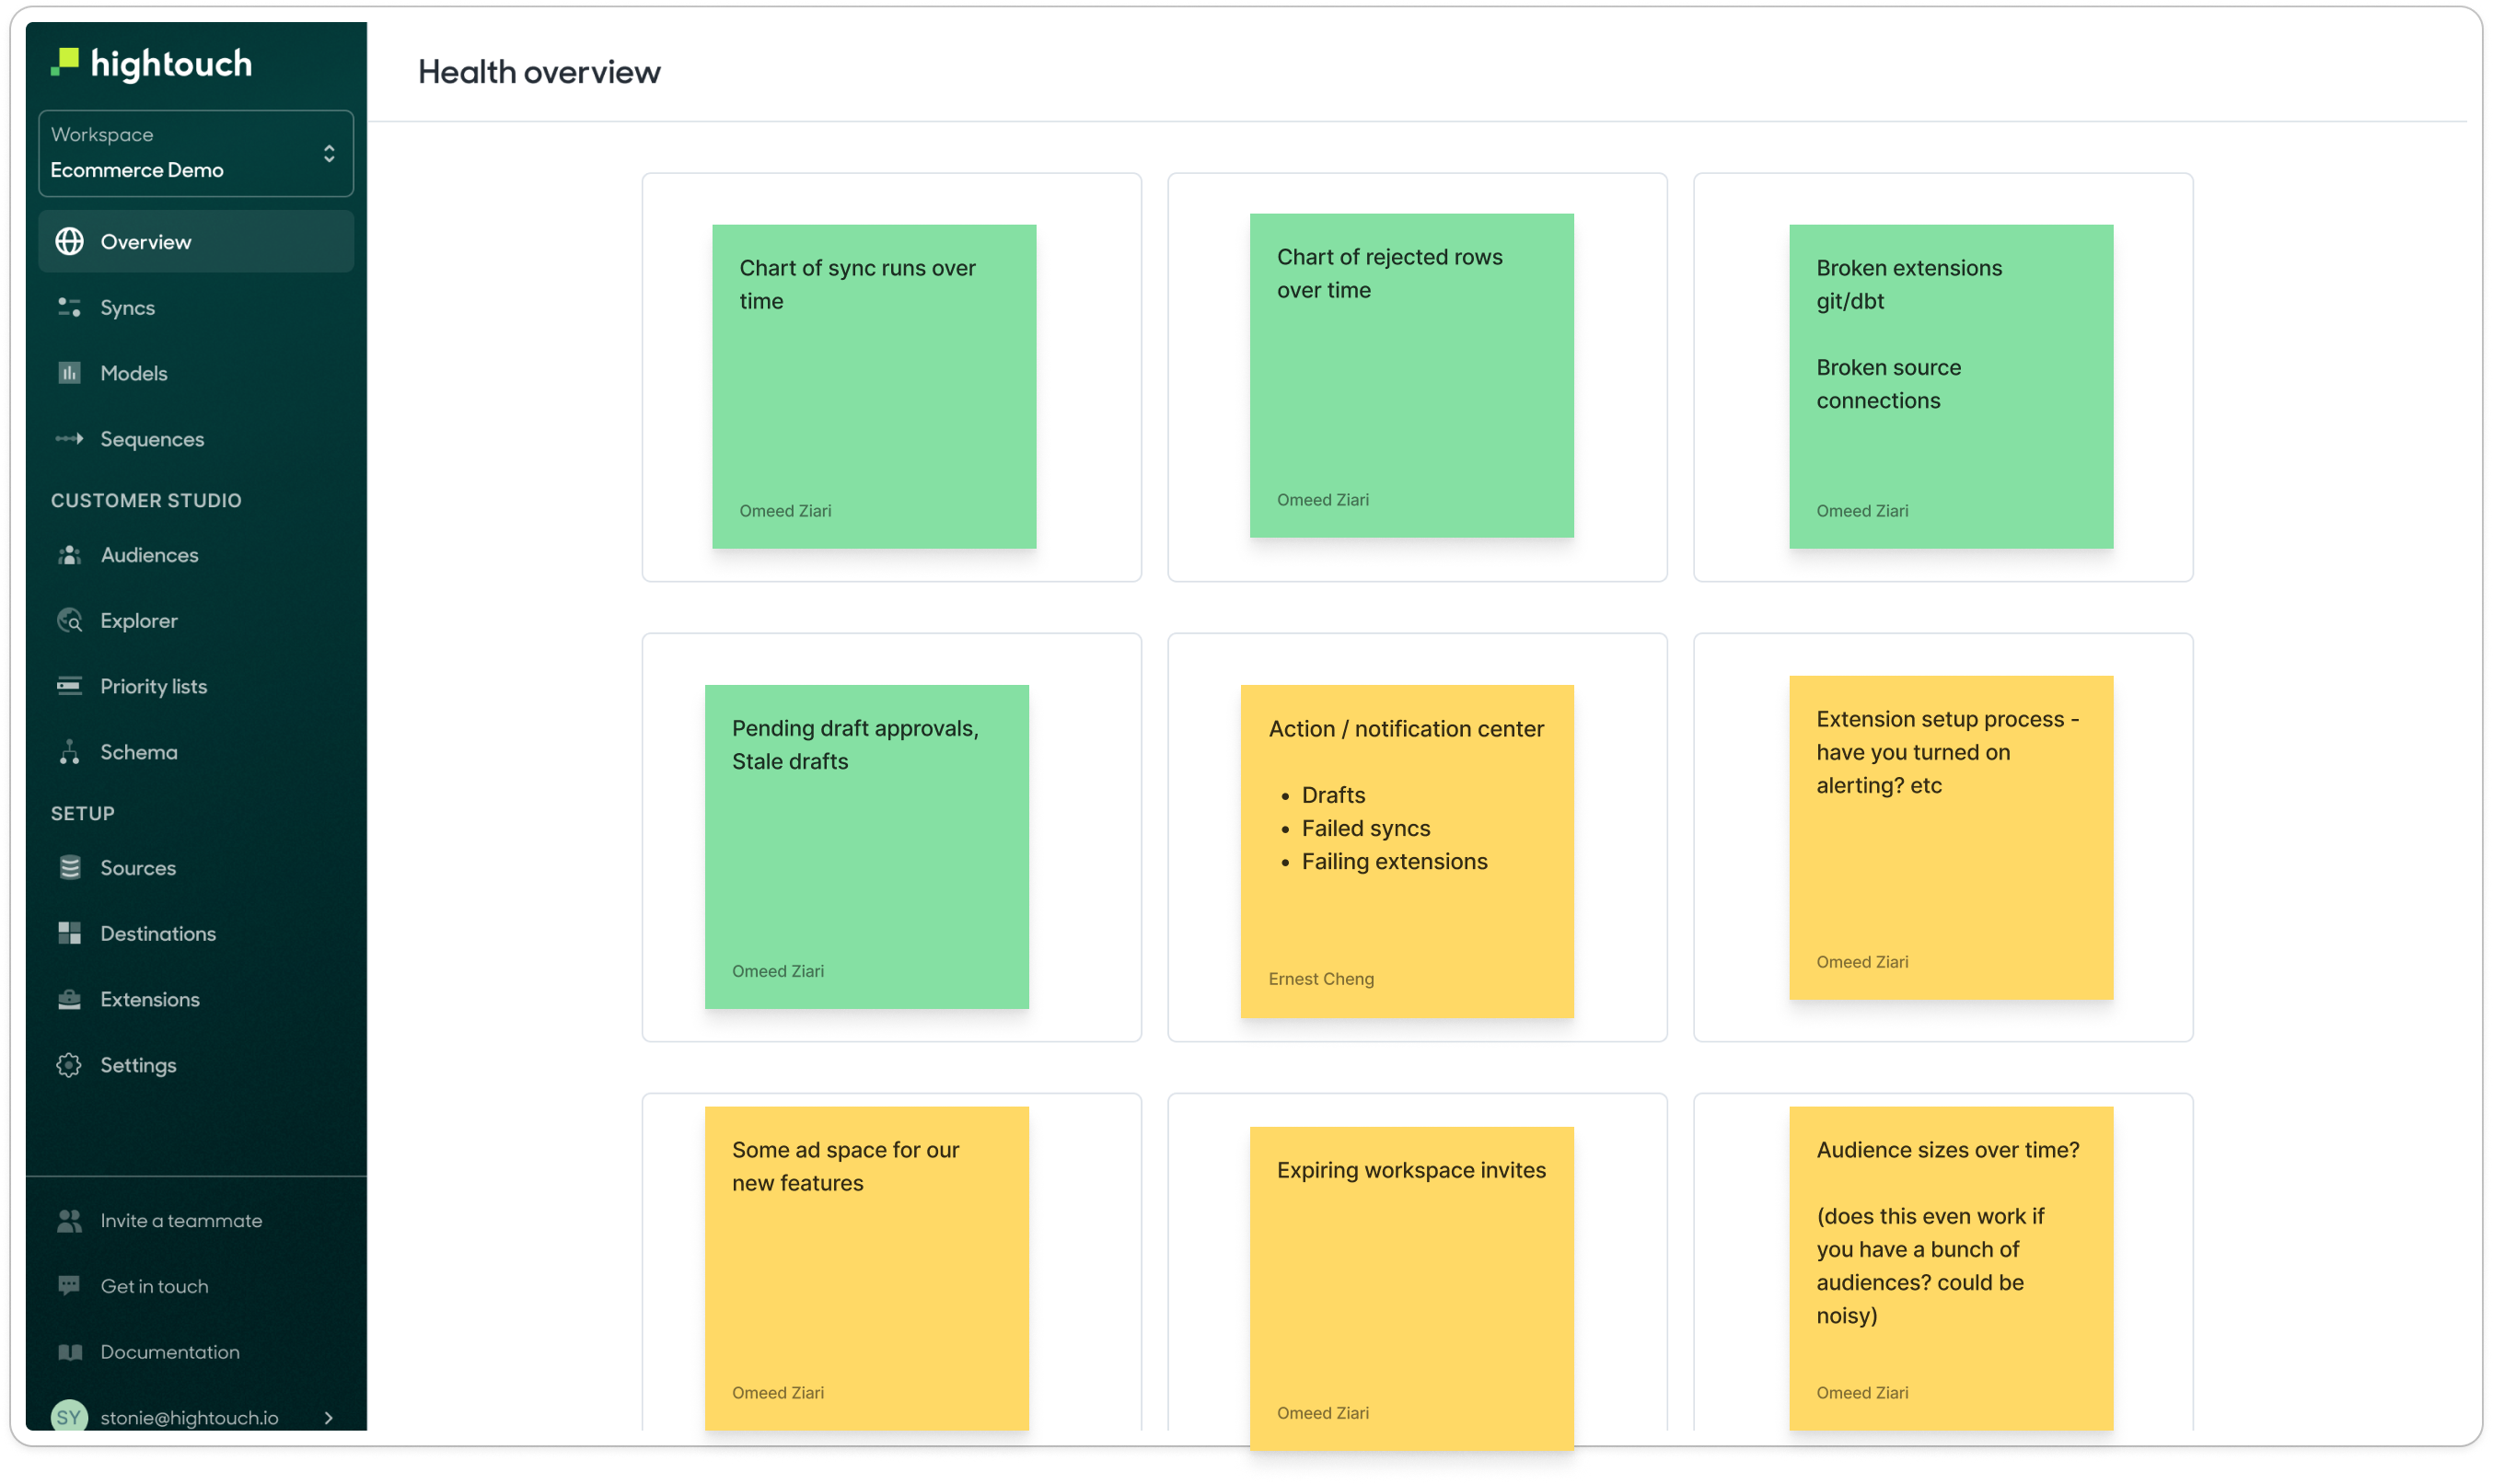The height and width of the screenshot is (1484, 2493).
Task: Open the Explorer search icon
Action: (69, 620)
